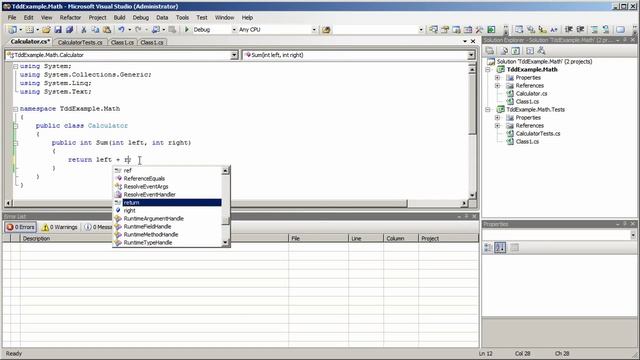
Task: Click the Copy toolbar icon
Action: click(95, 29)
